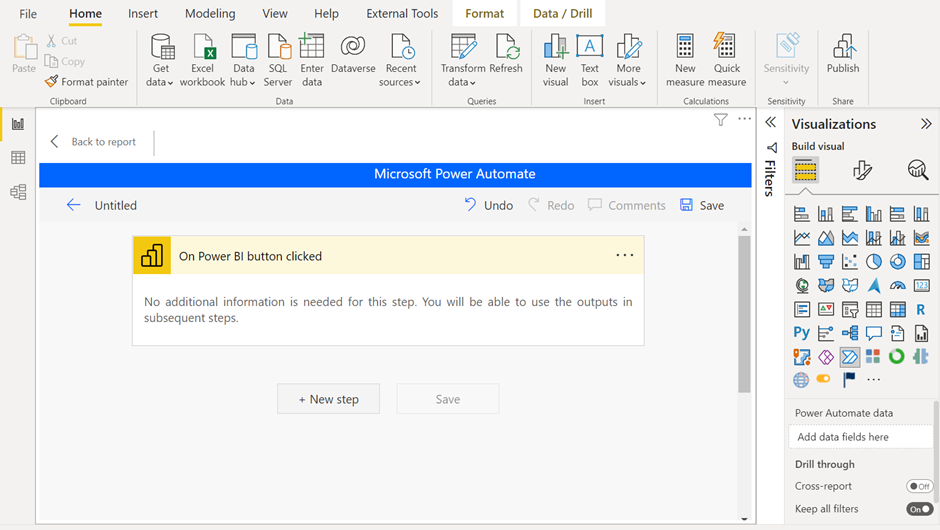Insert a Text box

[x=590, y=61]
